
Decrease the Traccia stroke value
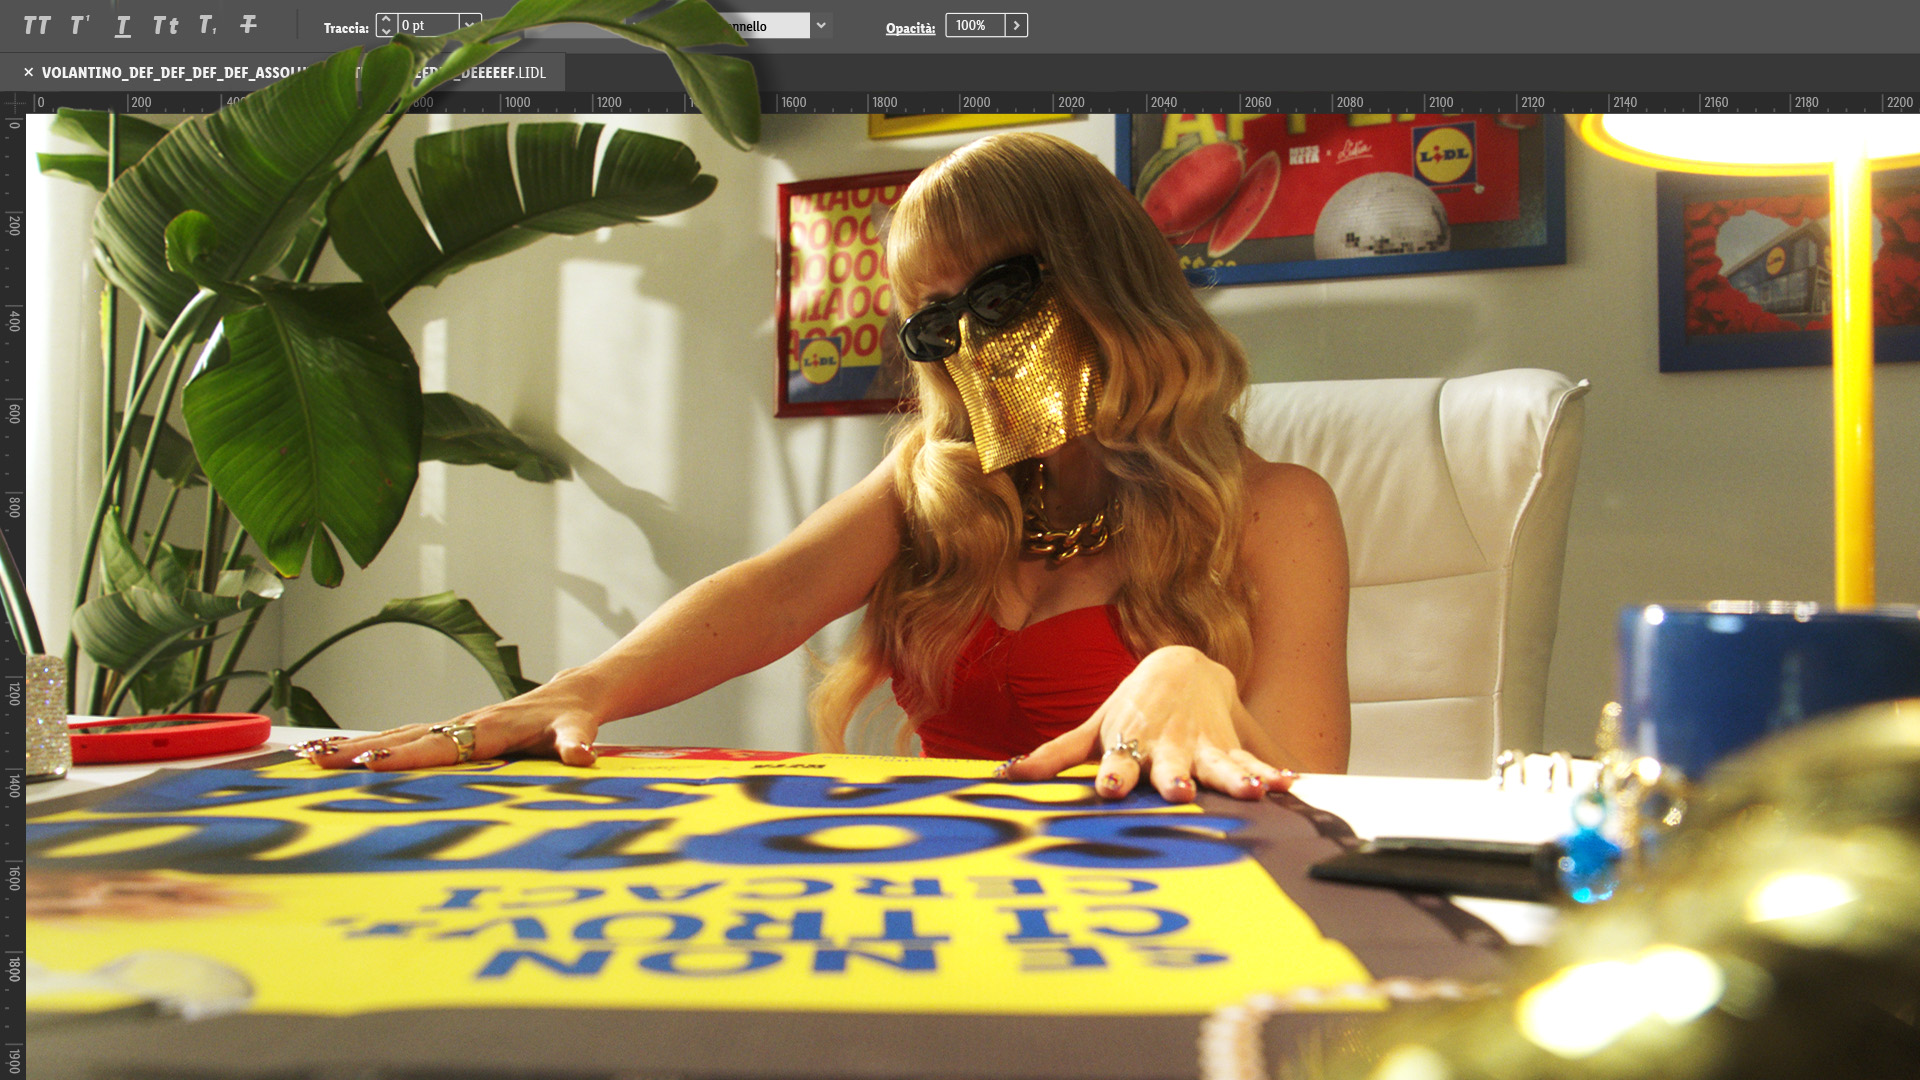pyautogui.click(x=386, y=32)
